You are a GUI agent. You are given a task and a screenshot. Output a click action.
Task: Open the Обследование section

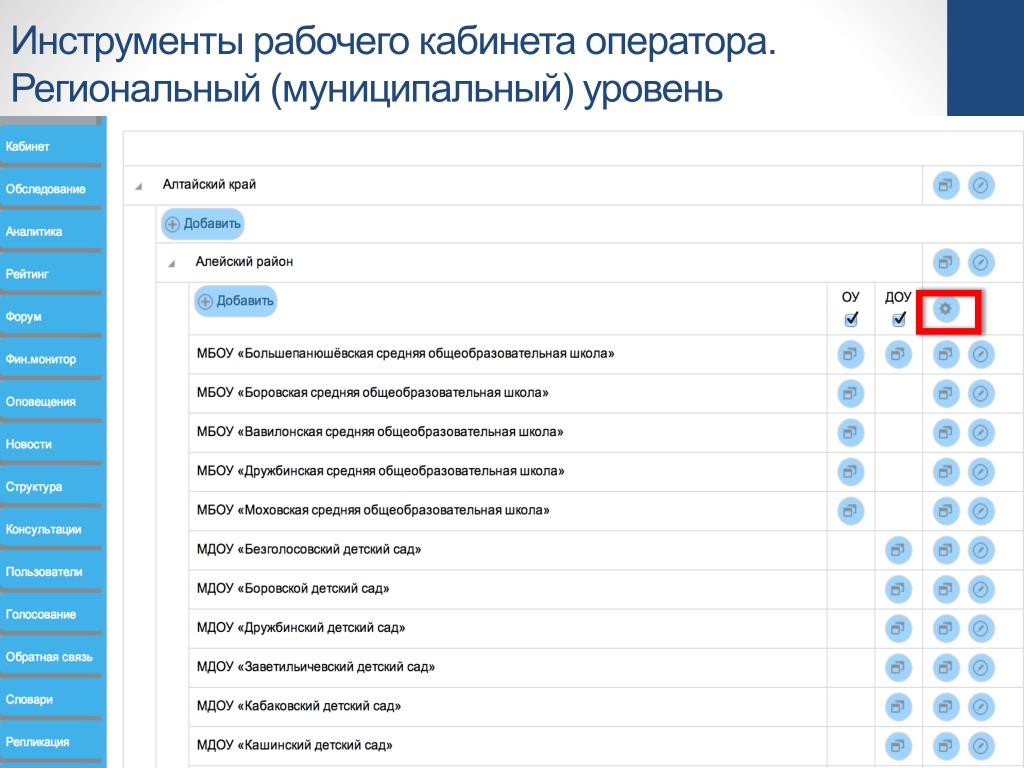[51, 189]
